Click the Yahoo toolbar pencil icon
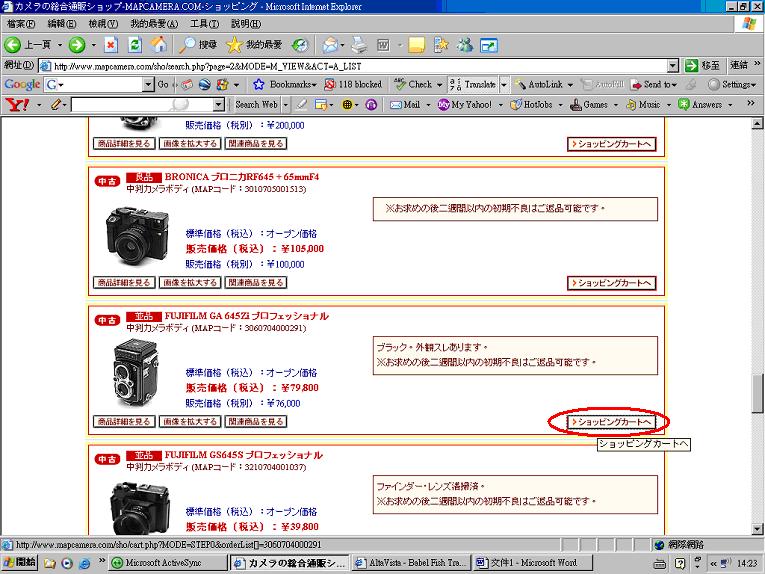Viewport: 765px width, 574px height. tap(56, 104)
